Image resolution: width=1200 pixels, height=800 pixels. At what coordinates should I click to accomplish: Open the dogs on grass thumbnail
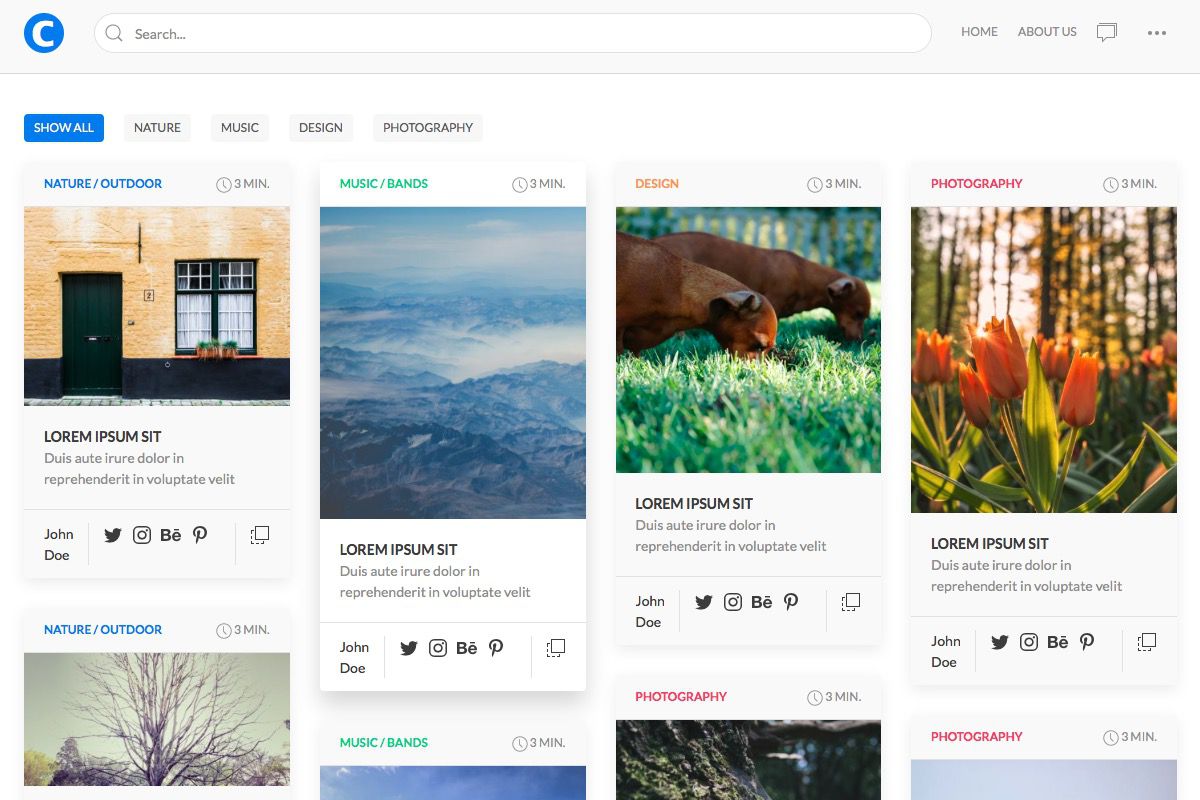point(748,340)
